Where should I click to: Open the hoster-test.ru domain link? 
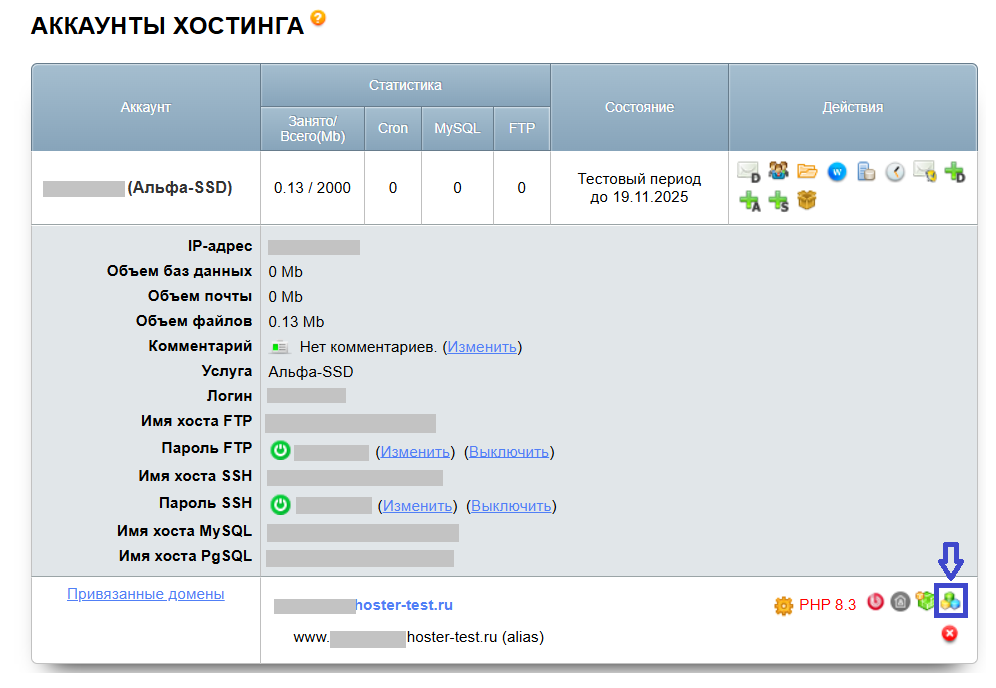[x=406, y=605]
